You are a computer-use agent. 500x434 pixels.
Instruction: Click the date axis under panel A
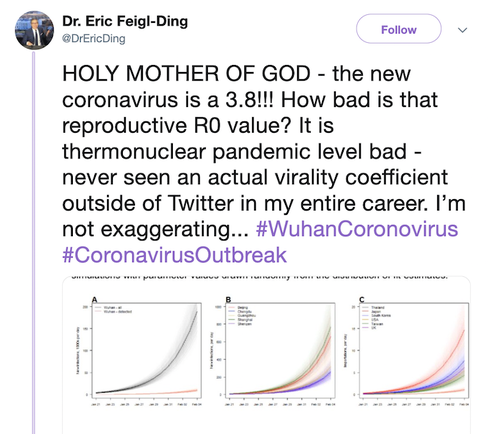point(147,404)
